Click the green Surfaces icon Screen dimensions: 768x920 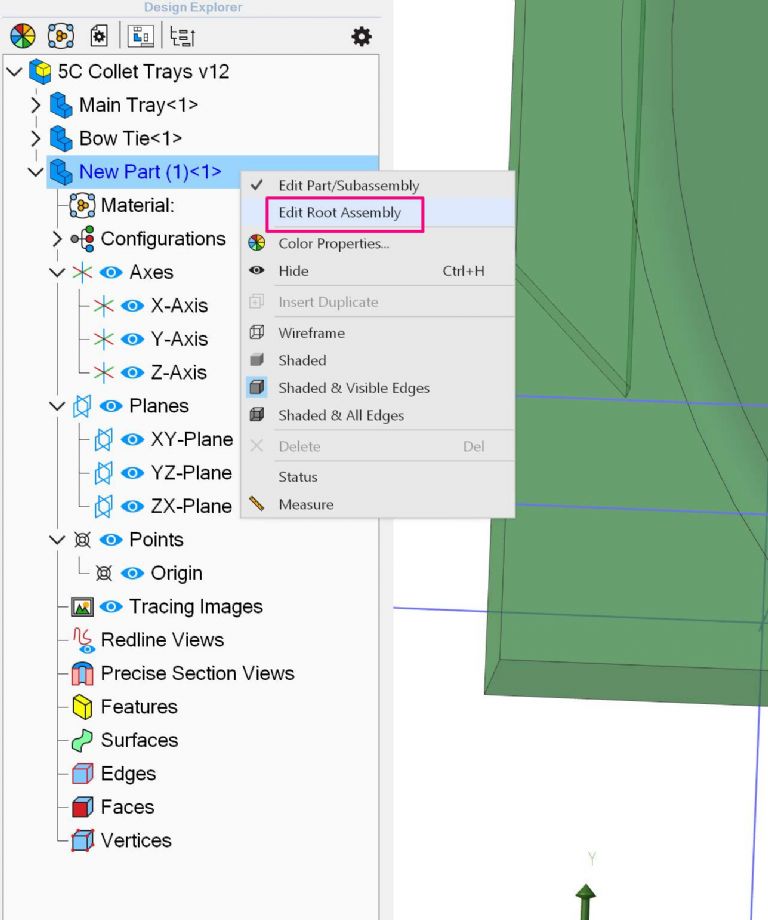tap(82, 740)
